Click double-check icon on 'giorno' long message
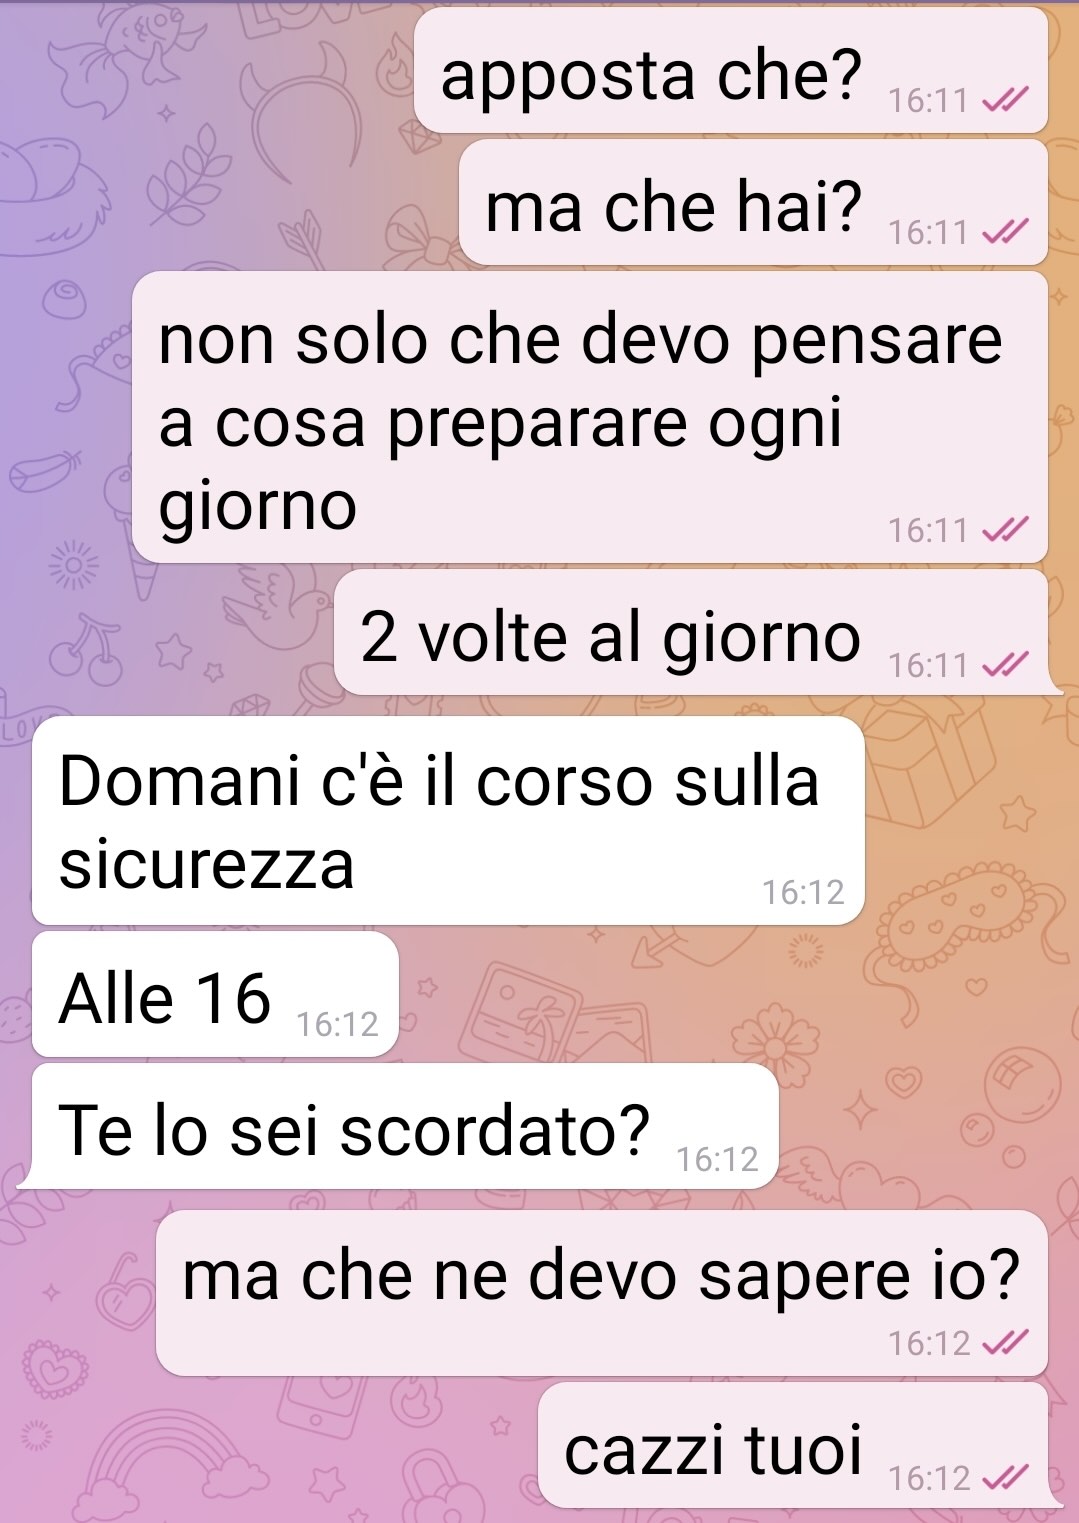This screenshot has height=1523, width=1079. pyautogui.click(x=1005, y=530)
